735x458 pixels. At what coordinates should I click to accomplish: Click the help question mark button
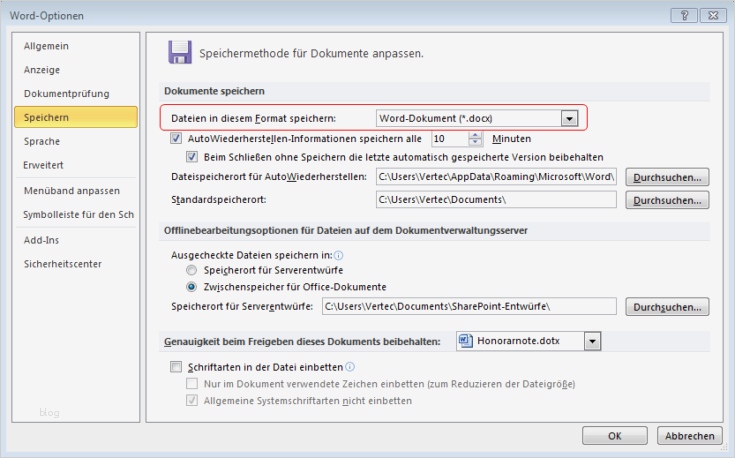pos(689,15)
